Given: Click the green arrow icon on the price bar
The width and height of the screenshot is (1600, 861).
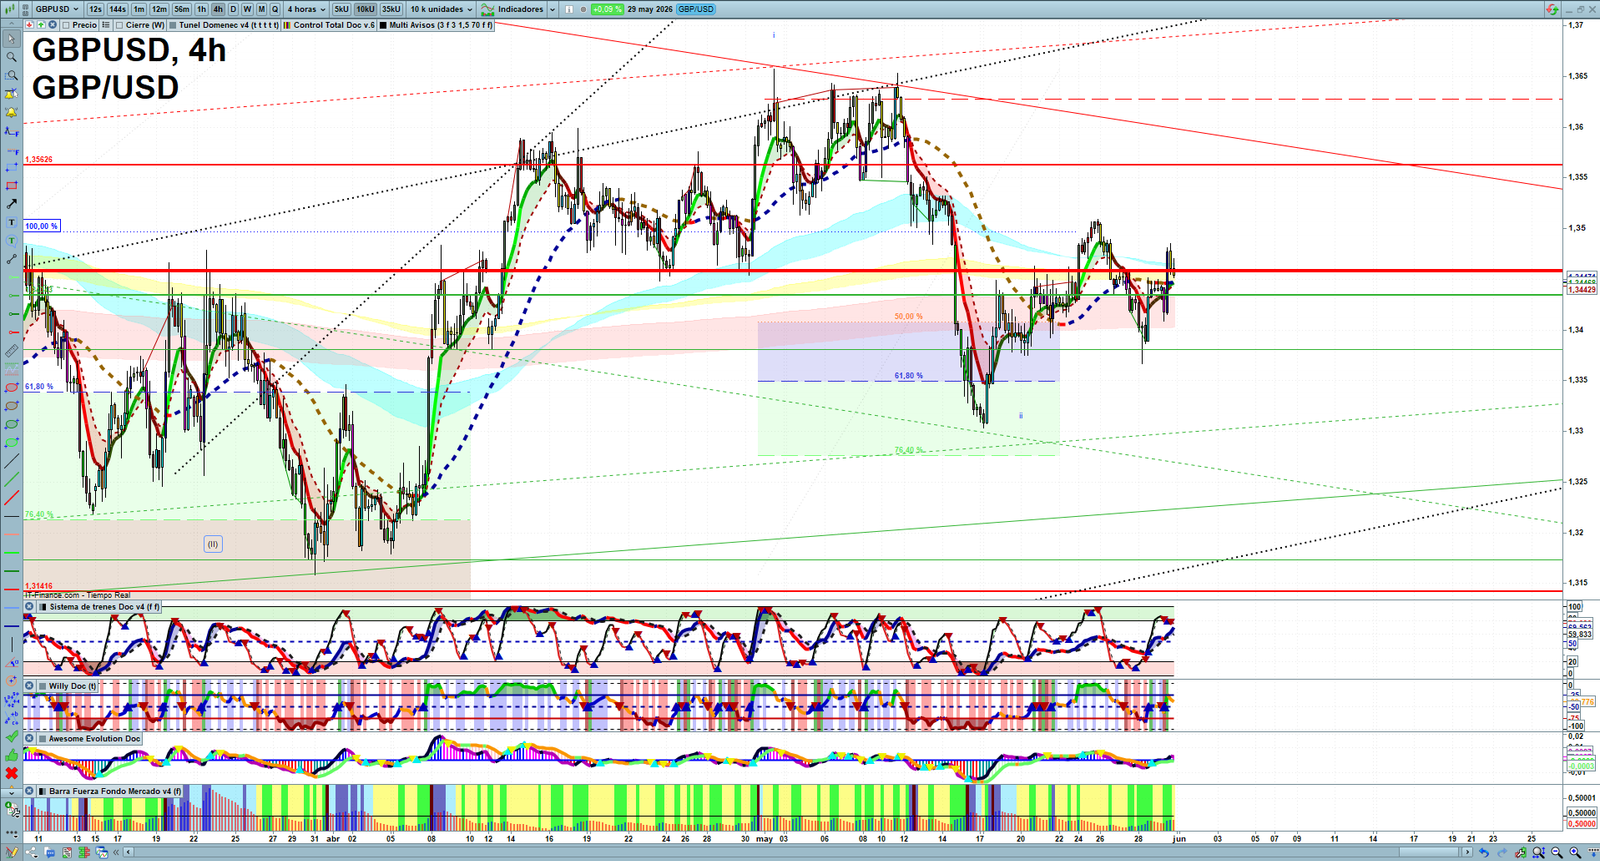Looking at the screenshot, I should pos(41,25).
